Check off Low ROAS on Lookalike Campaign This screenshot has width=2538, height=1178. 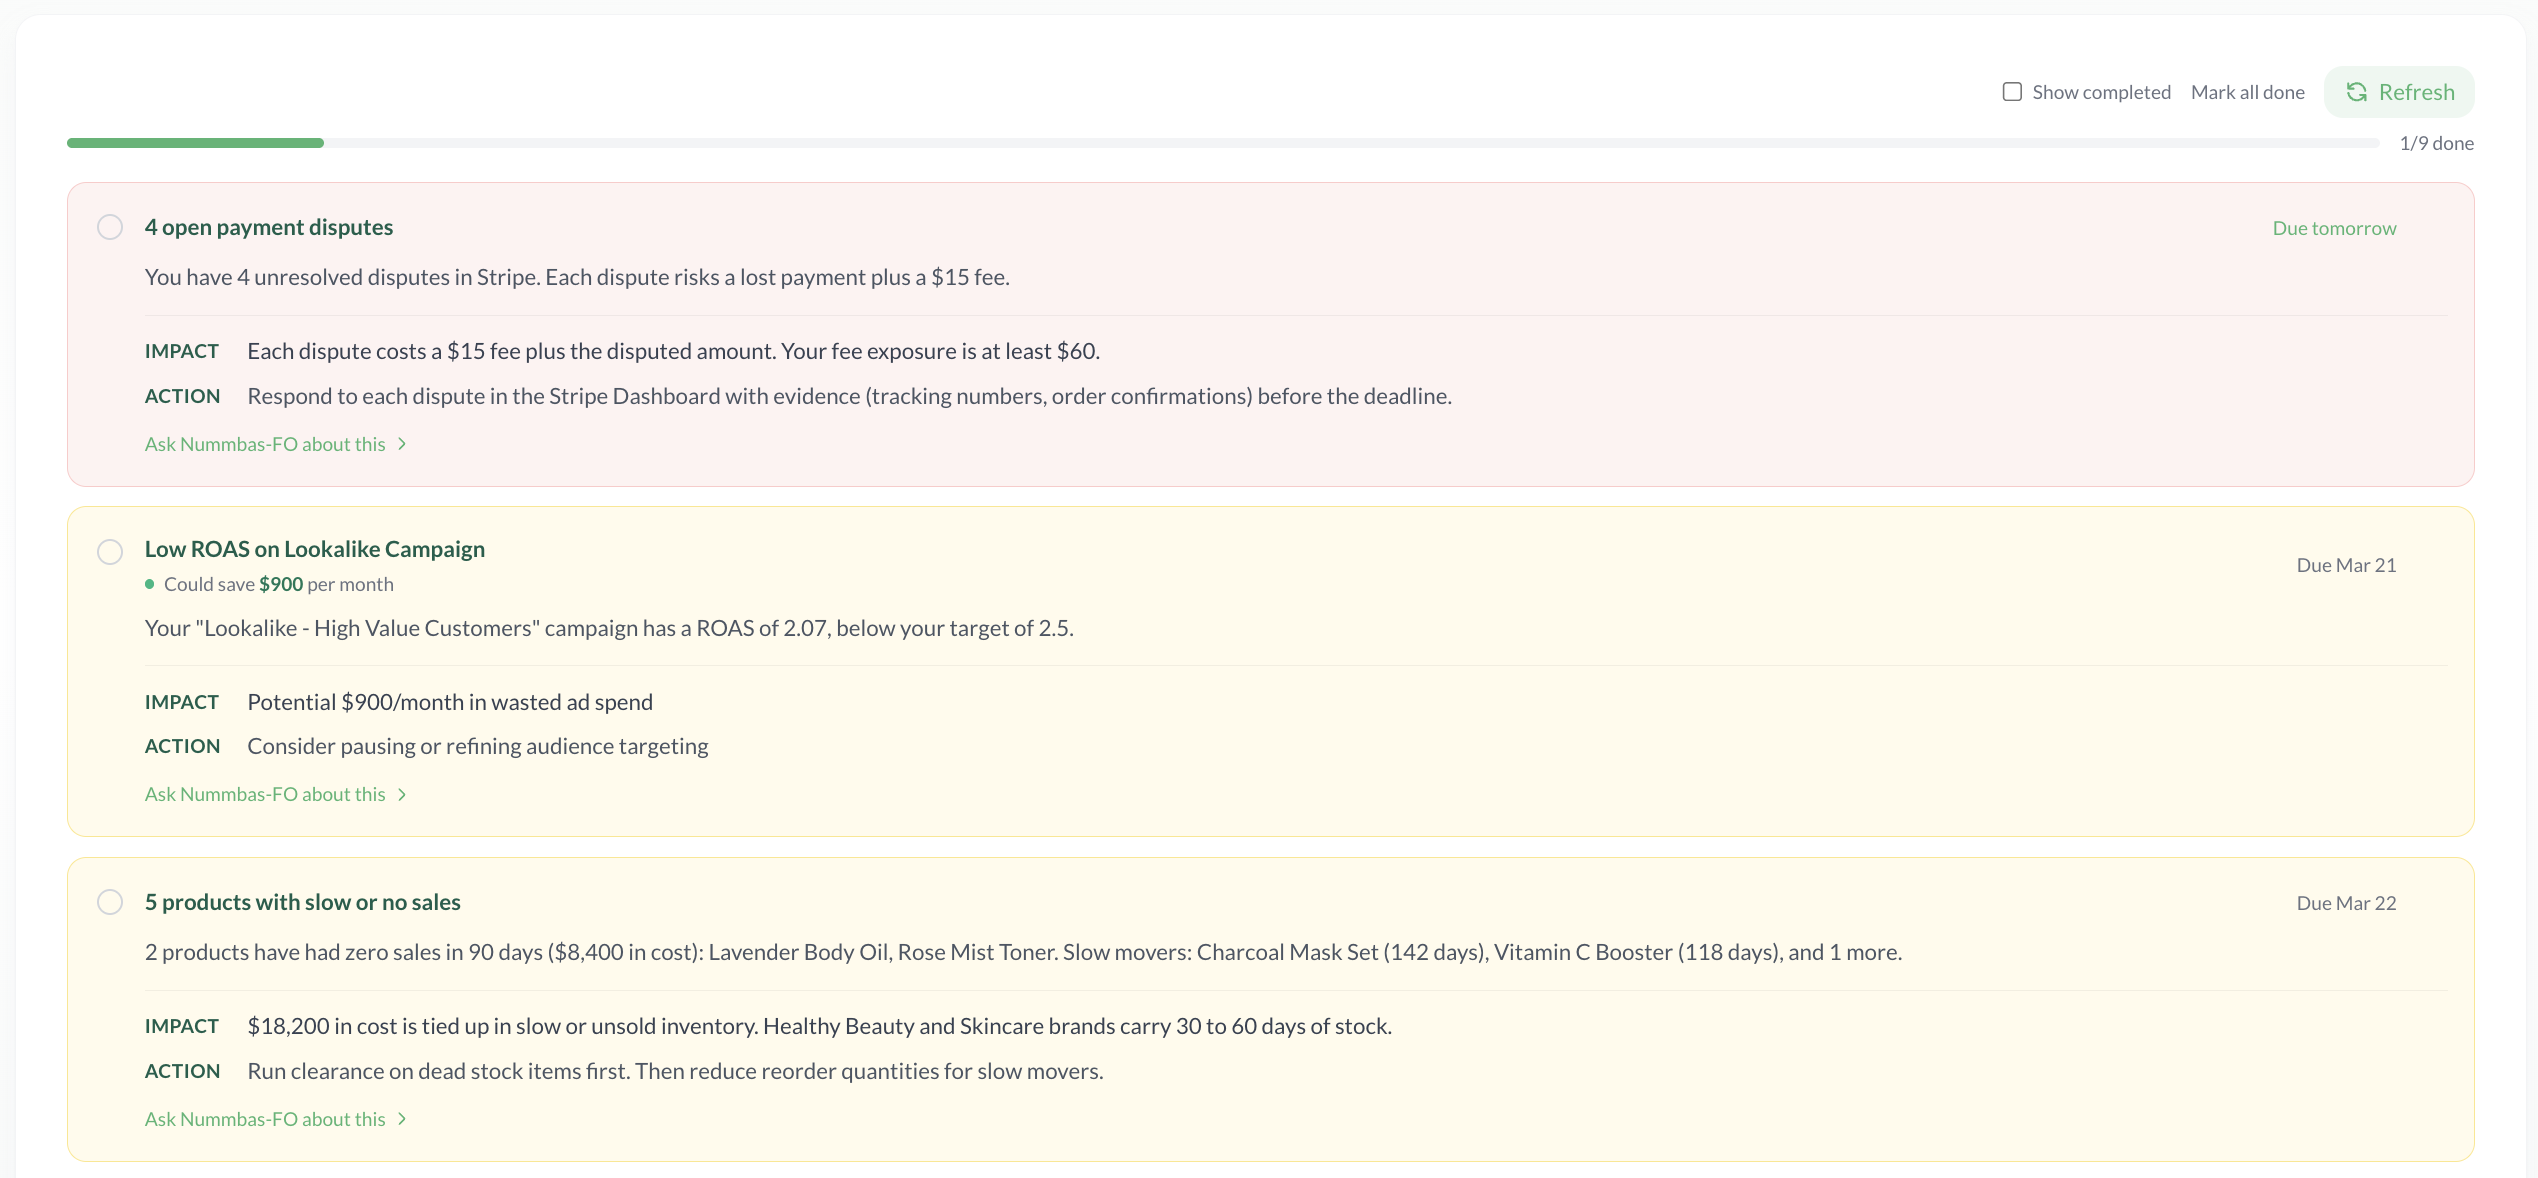click(x=110, y=552)
